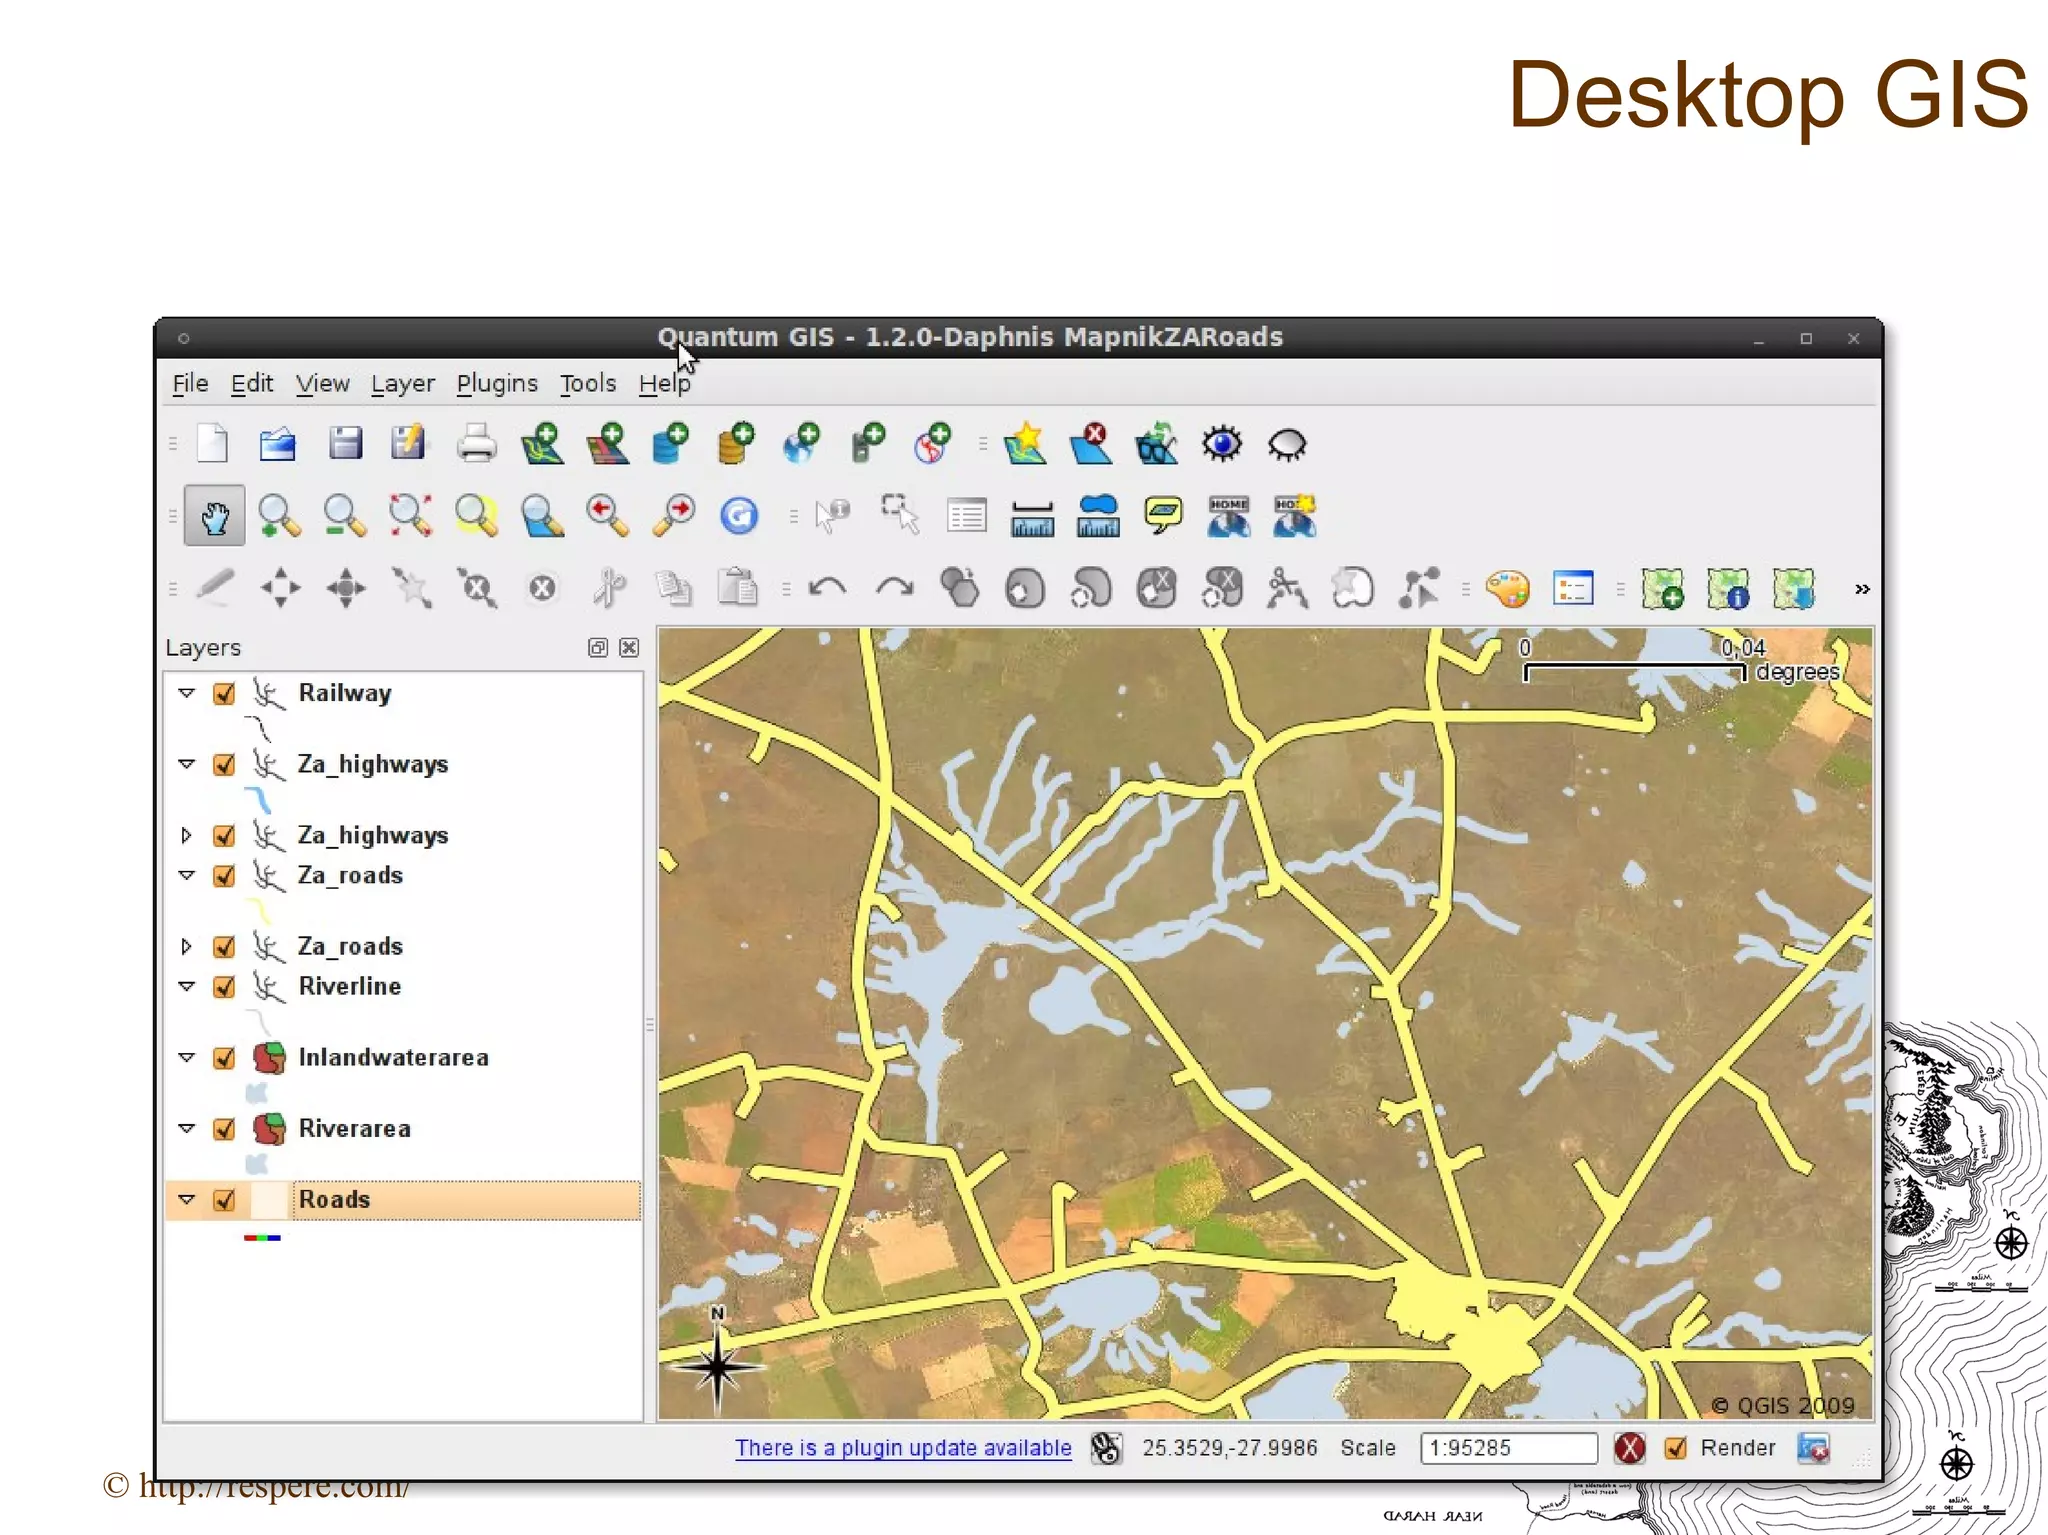Activate the Zoom Out magnifier

(345, 516)
